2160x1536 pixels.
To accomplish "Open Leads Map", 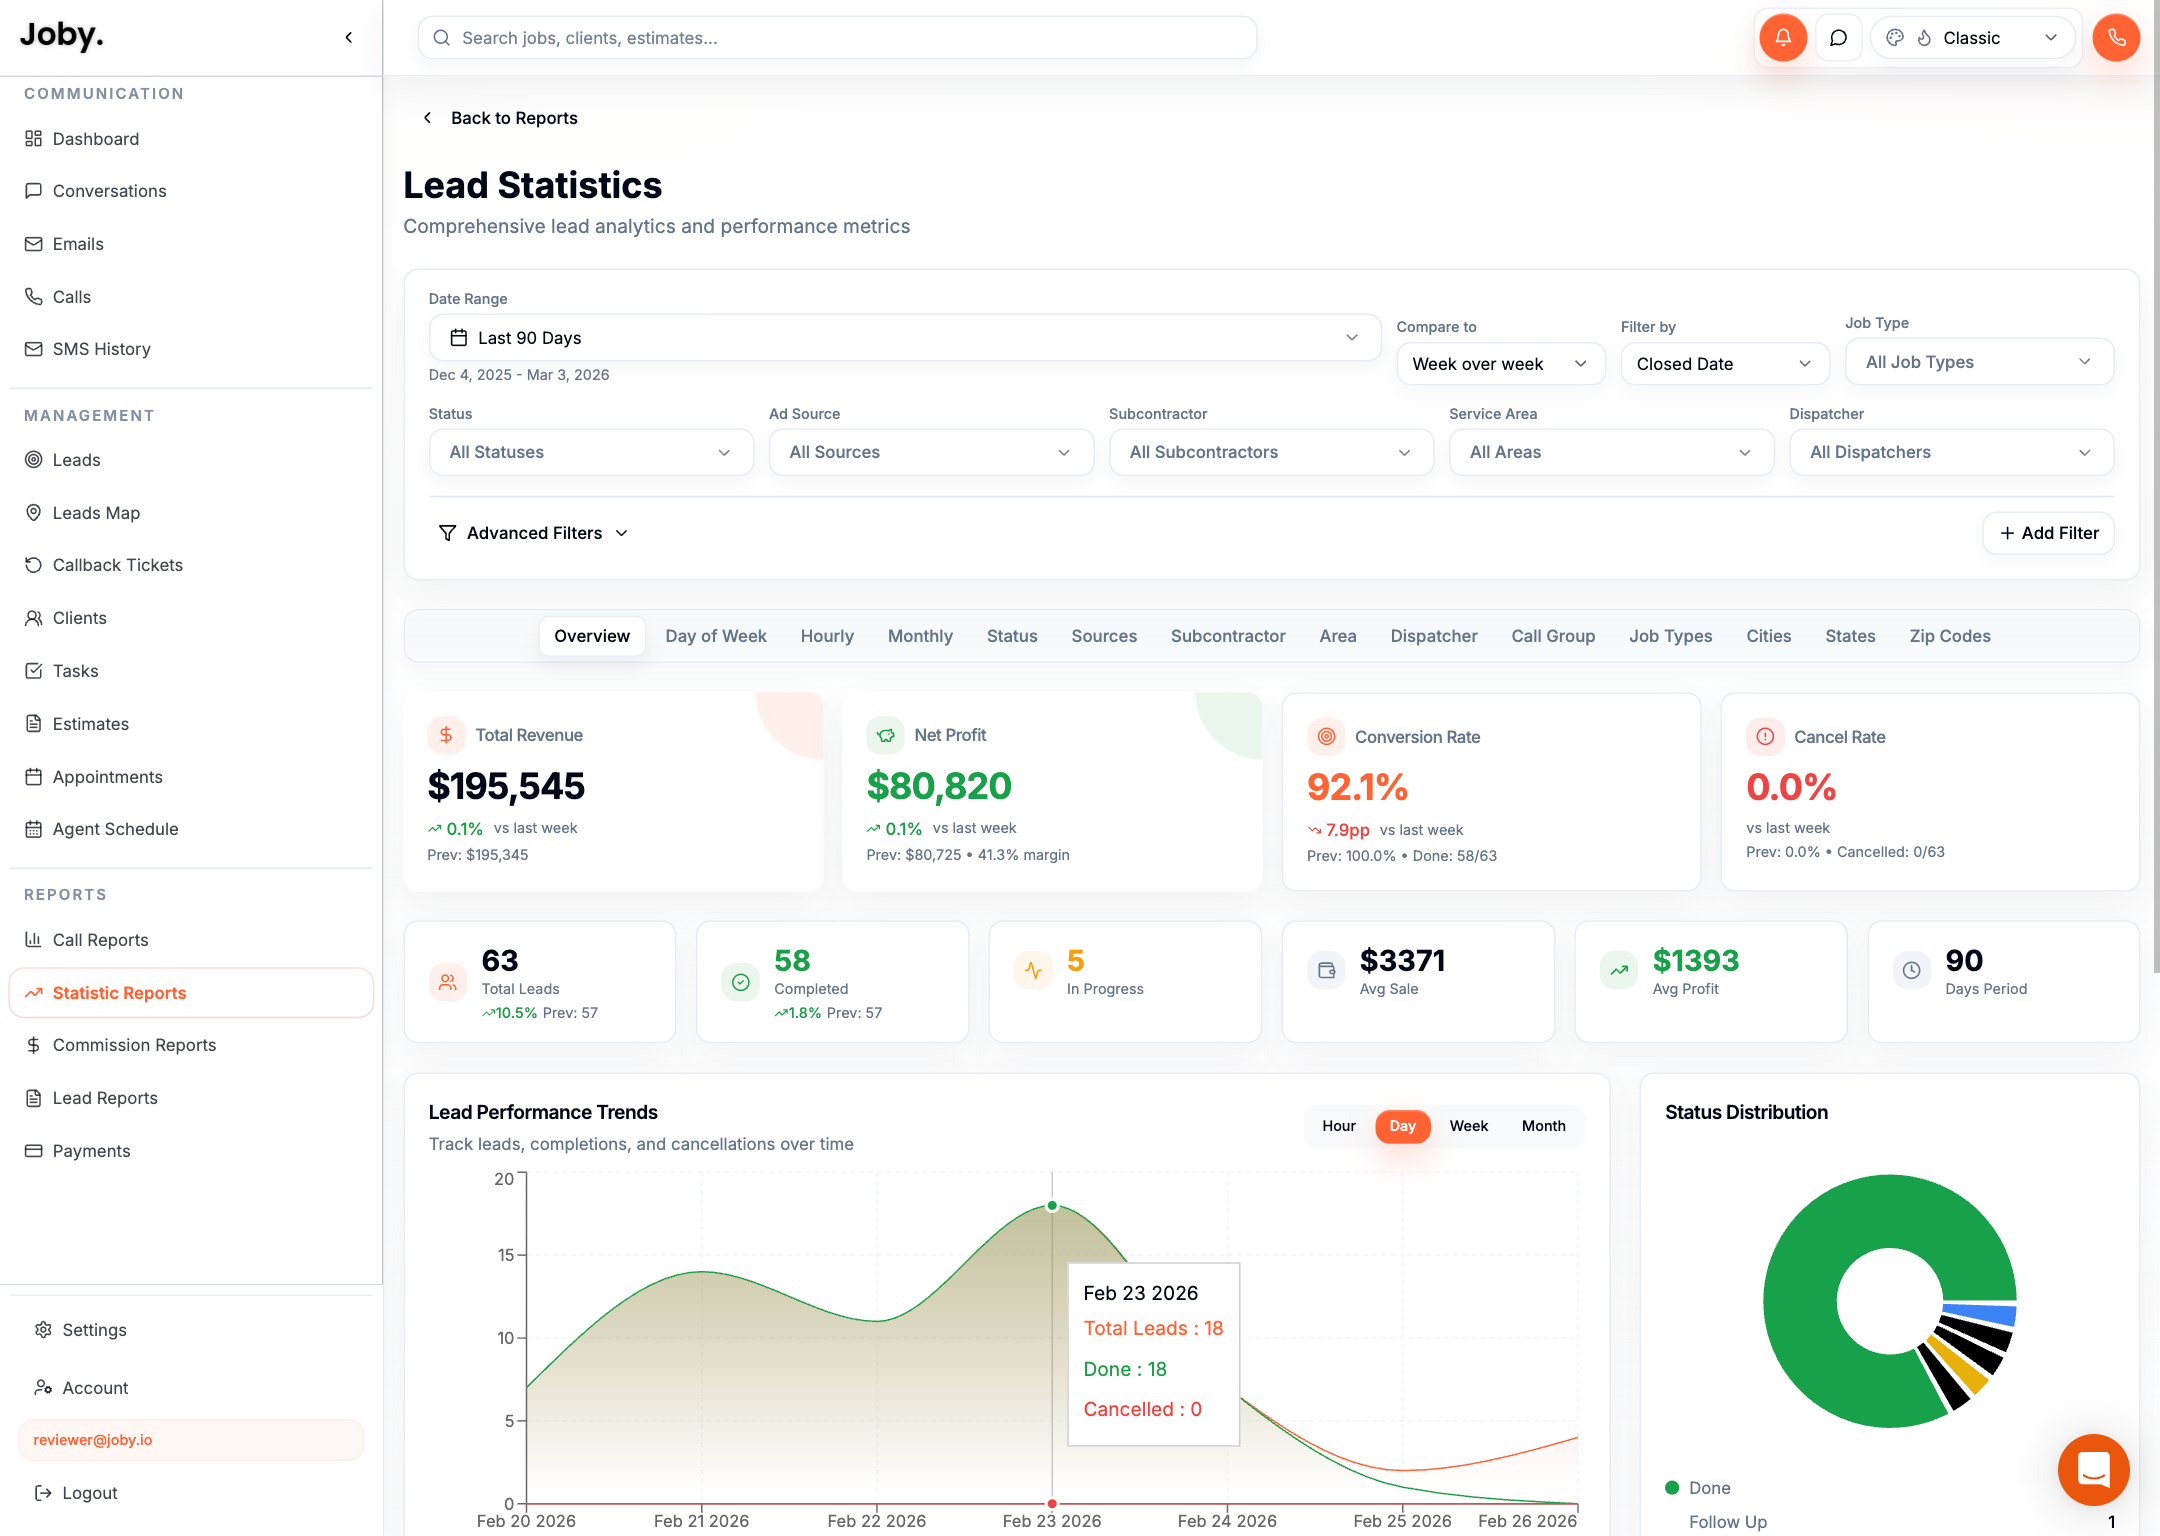I will (190, 513).
